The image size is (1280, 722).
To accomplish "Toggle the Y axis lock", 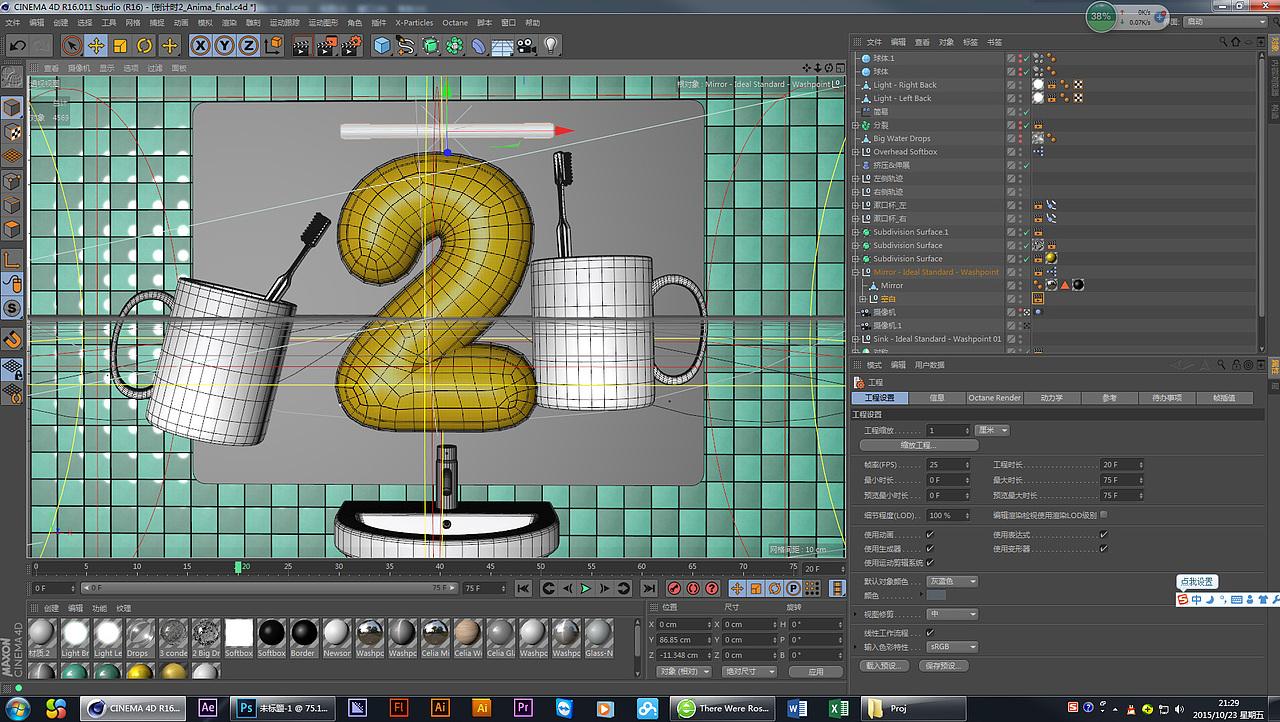I will click(x=224, y=45).
